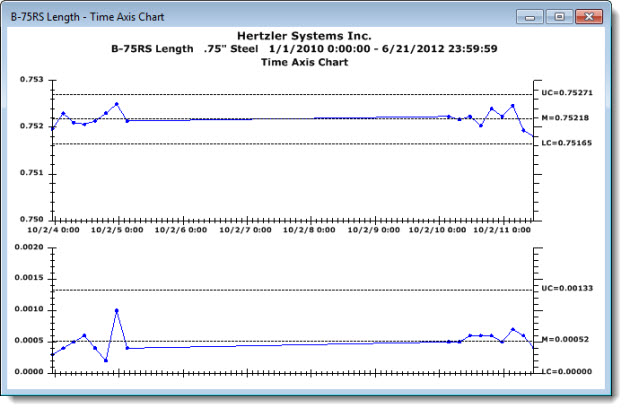Click the lowest data point in lower chart
This screenshot has height=411, width=627.
click(106, 360)
